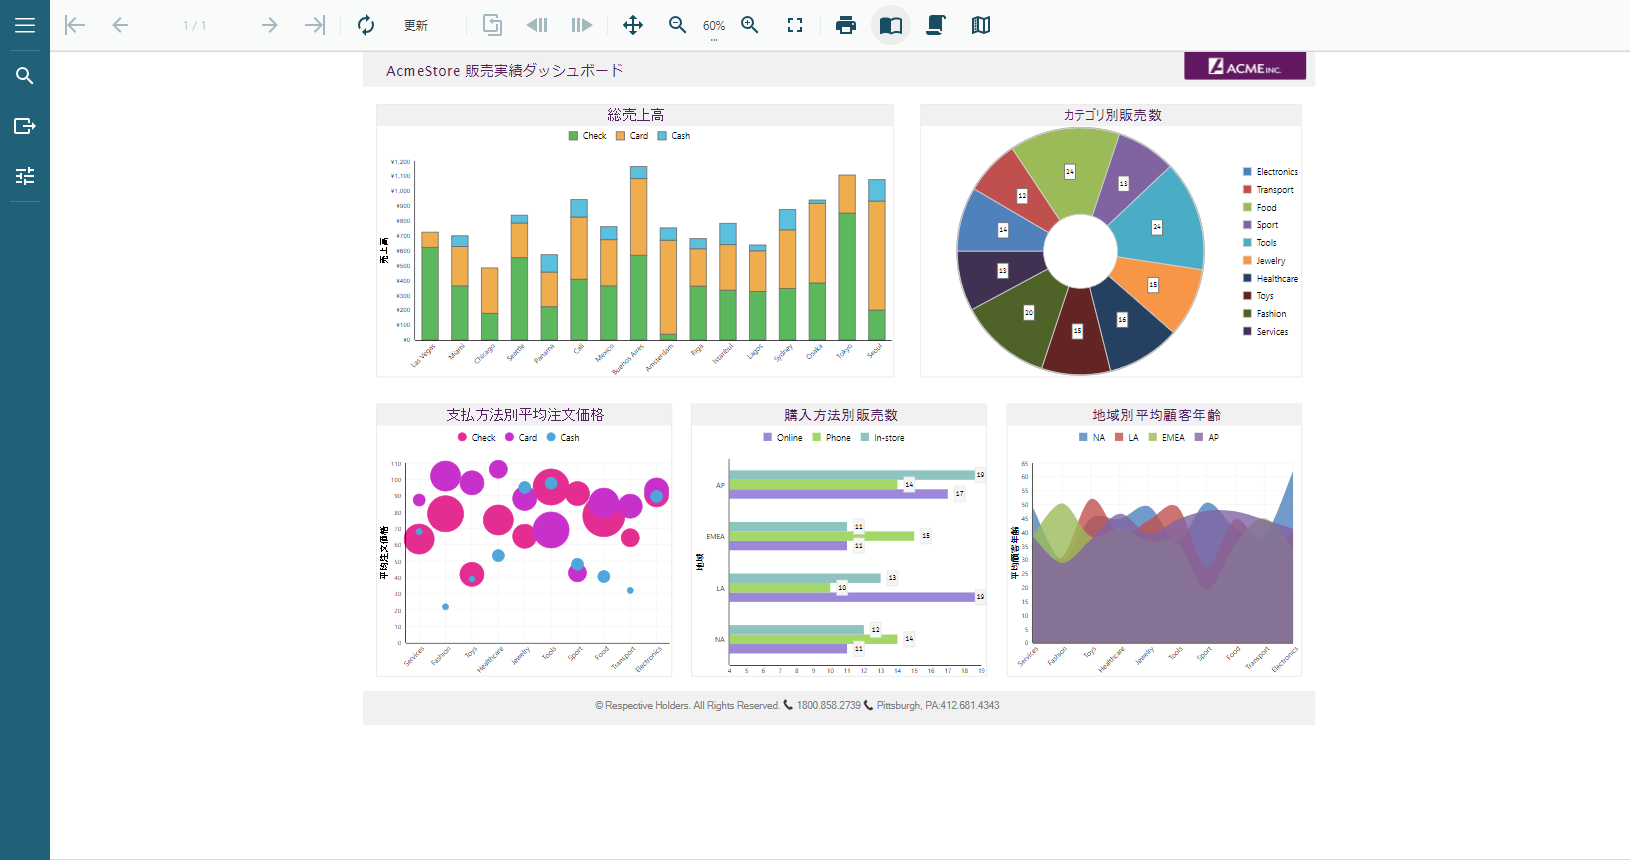Open the hamburger menu in sidebar

click(25, 25)
